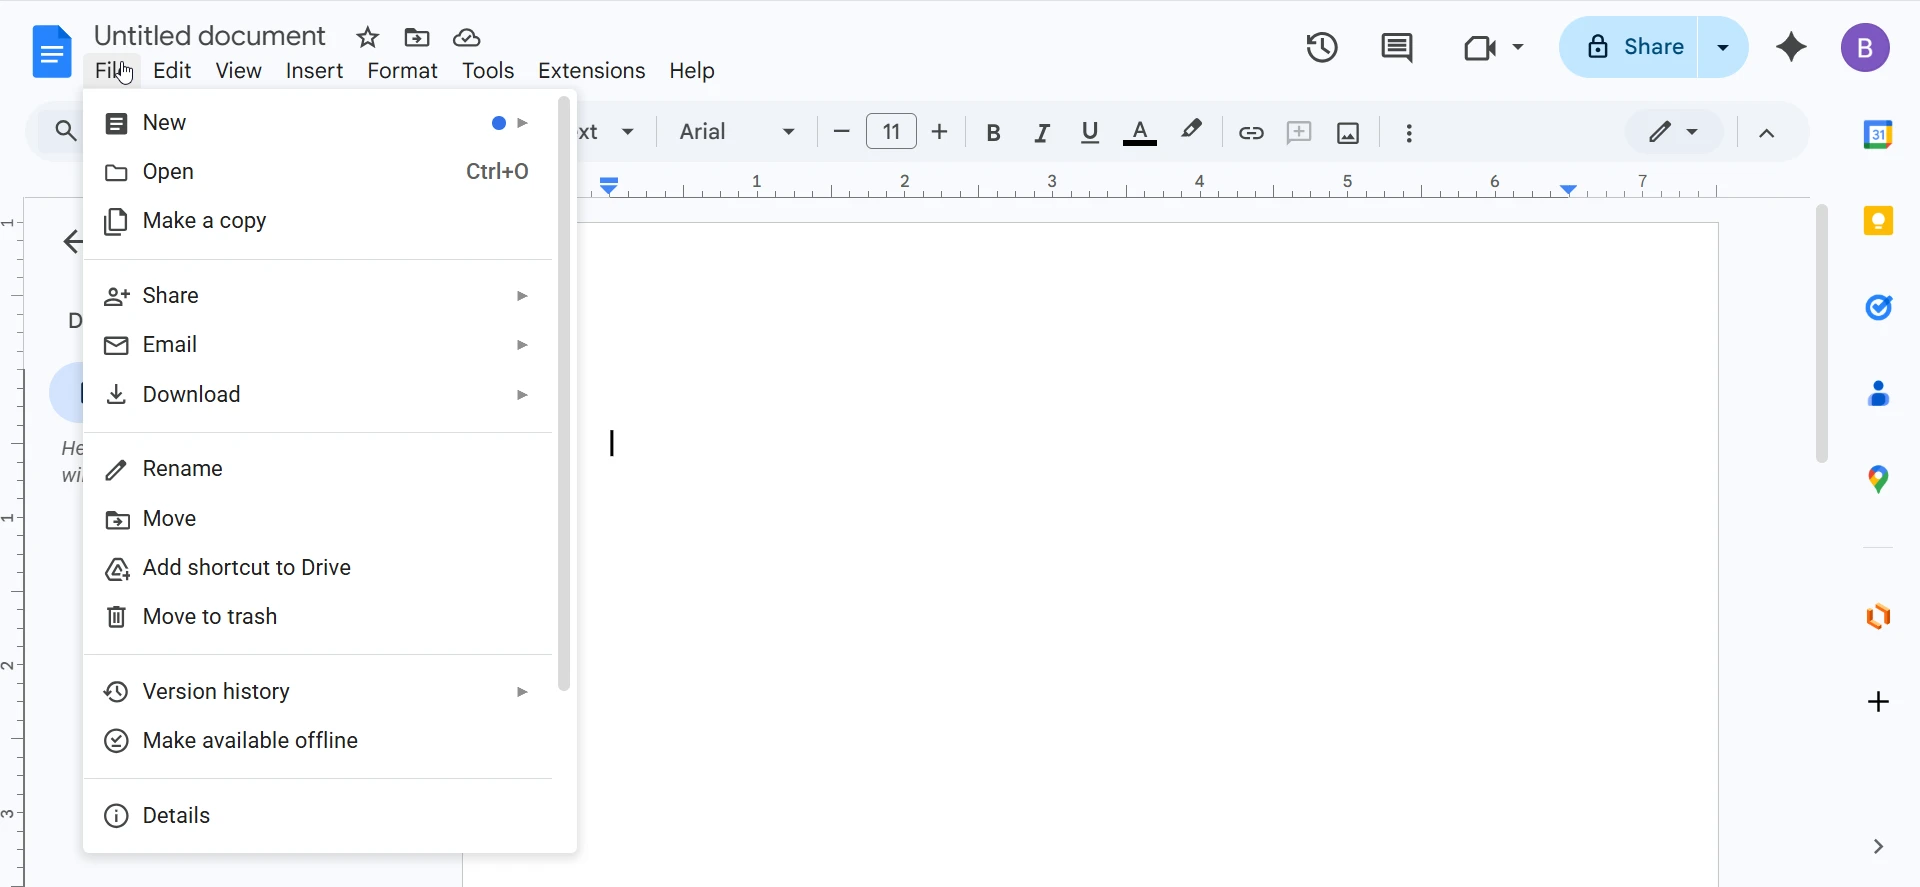Toggle bold formatting
Screen dimensions: 1920x887
[993, 133]
